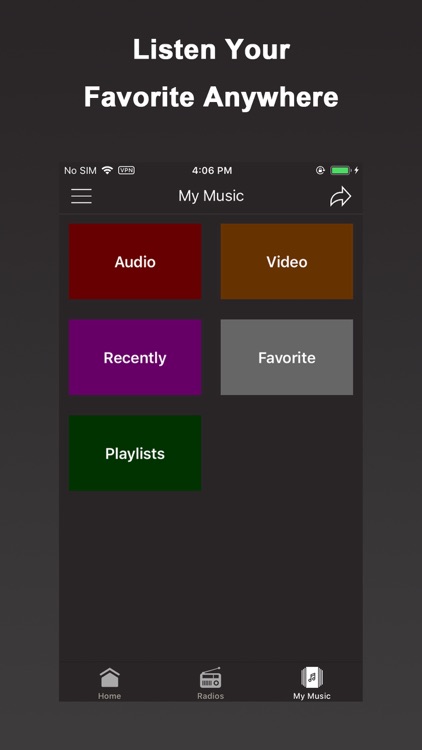422x750 pixels.
Task: Click the rotation lock status icon
Action: (x=320, y=170)
